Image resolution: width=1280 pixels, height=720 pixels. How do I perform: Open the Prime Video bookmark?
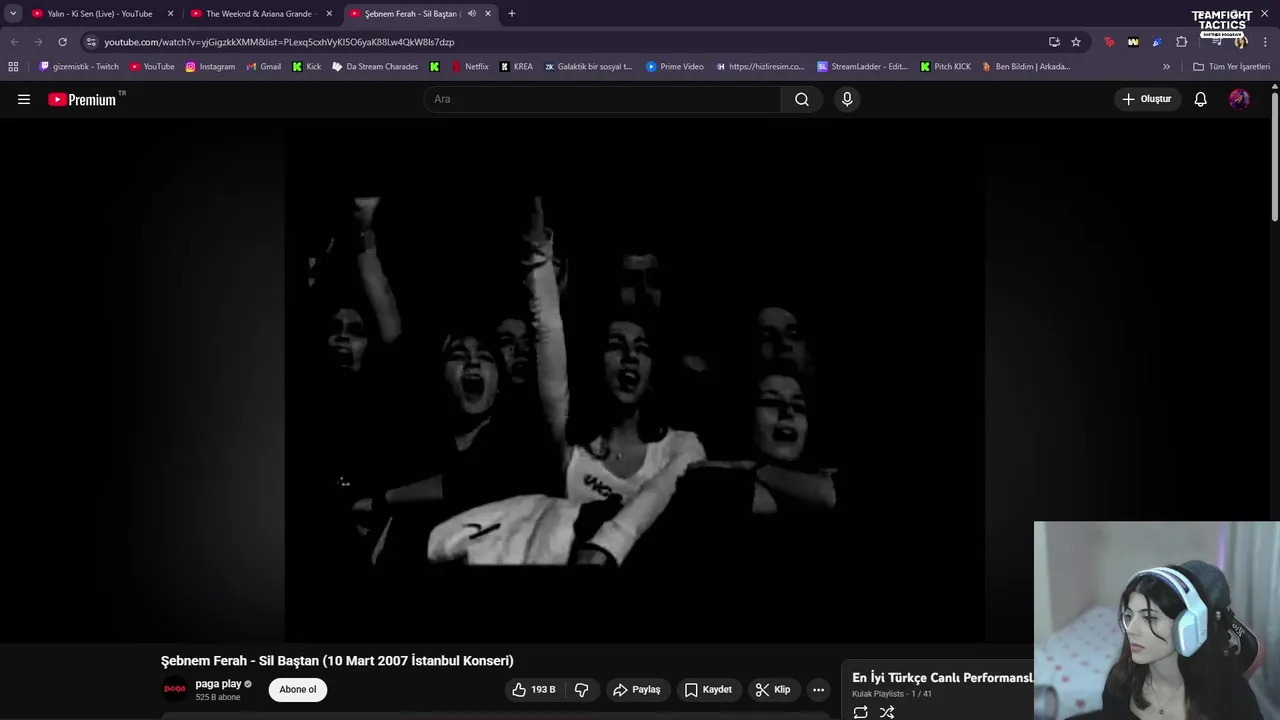pyautogui.click(x=675, y=67)
